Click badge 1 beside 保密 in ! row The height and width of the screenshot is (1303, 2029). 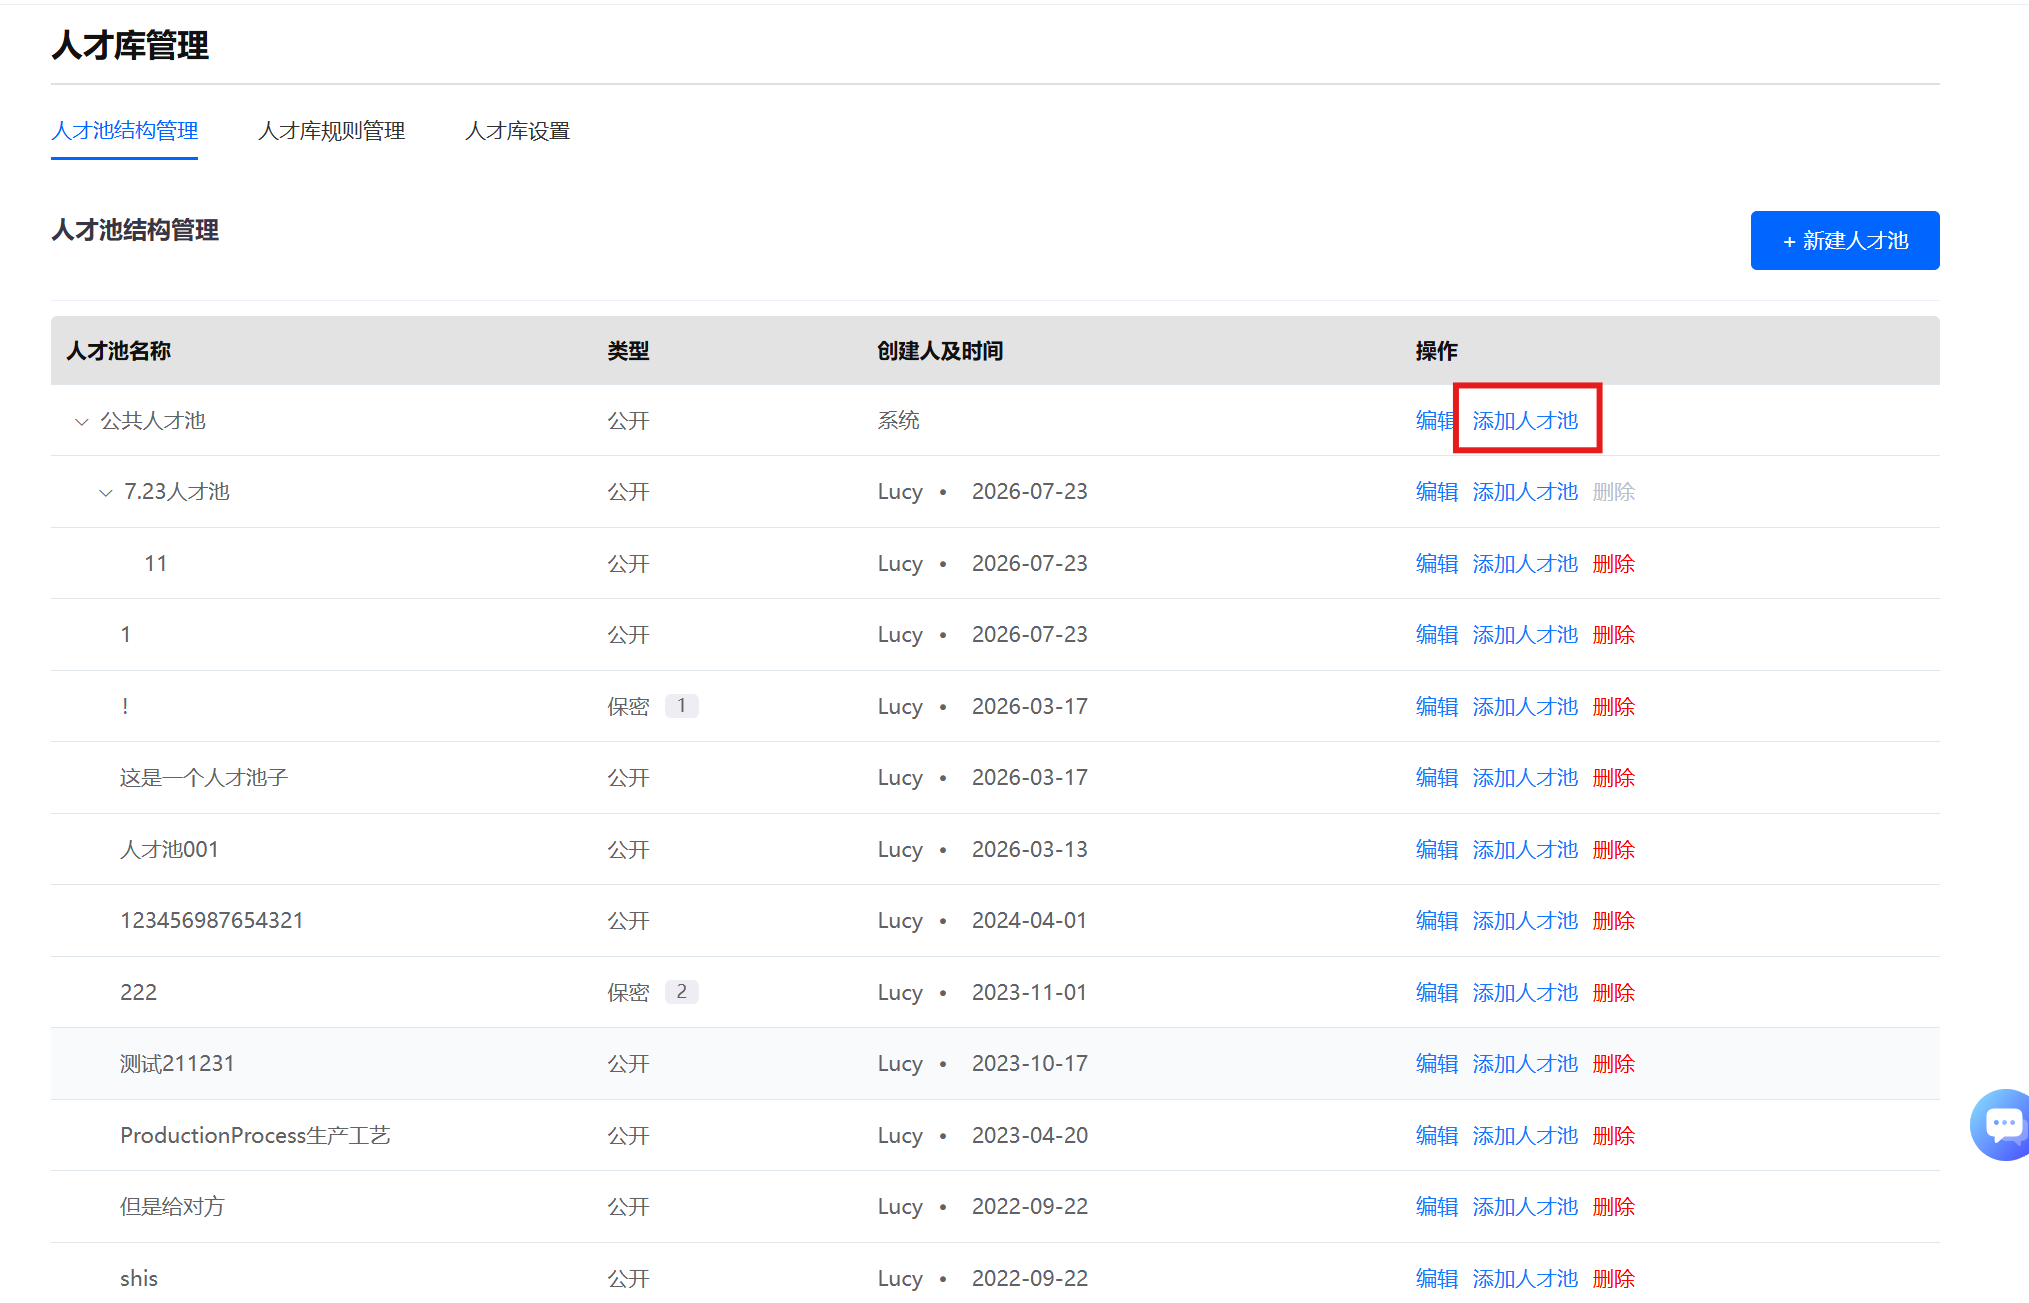[x=682, y=706]
